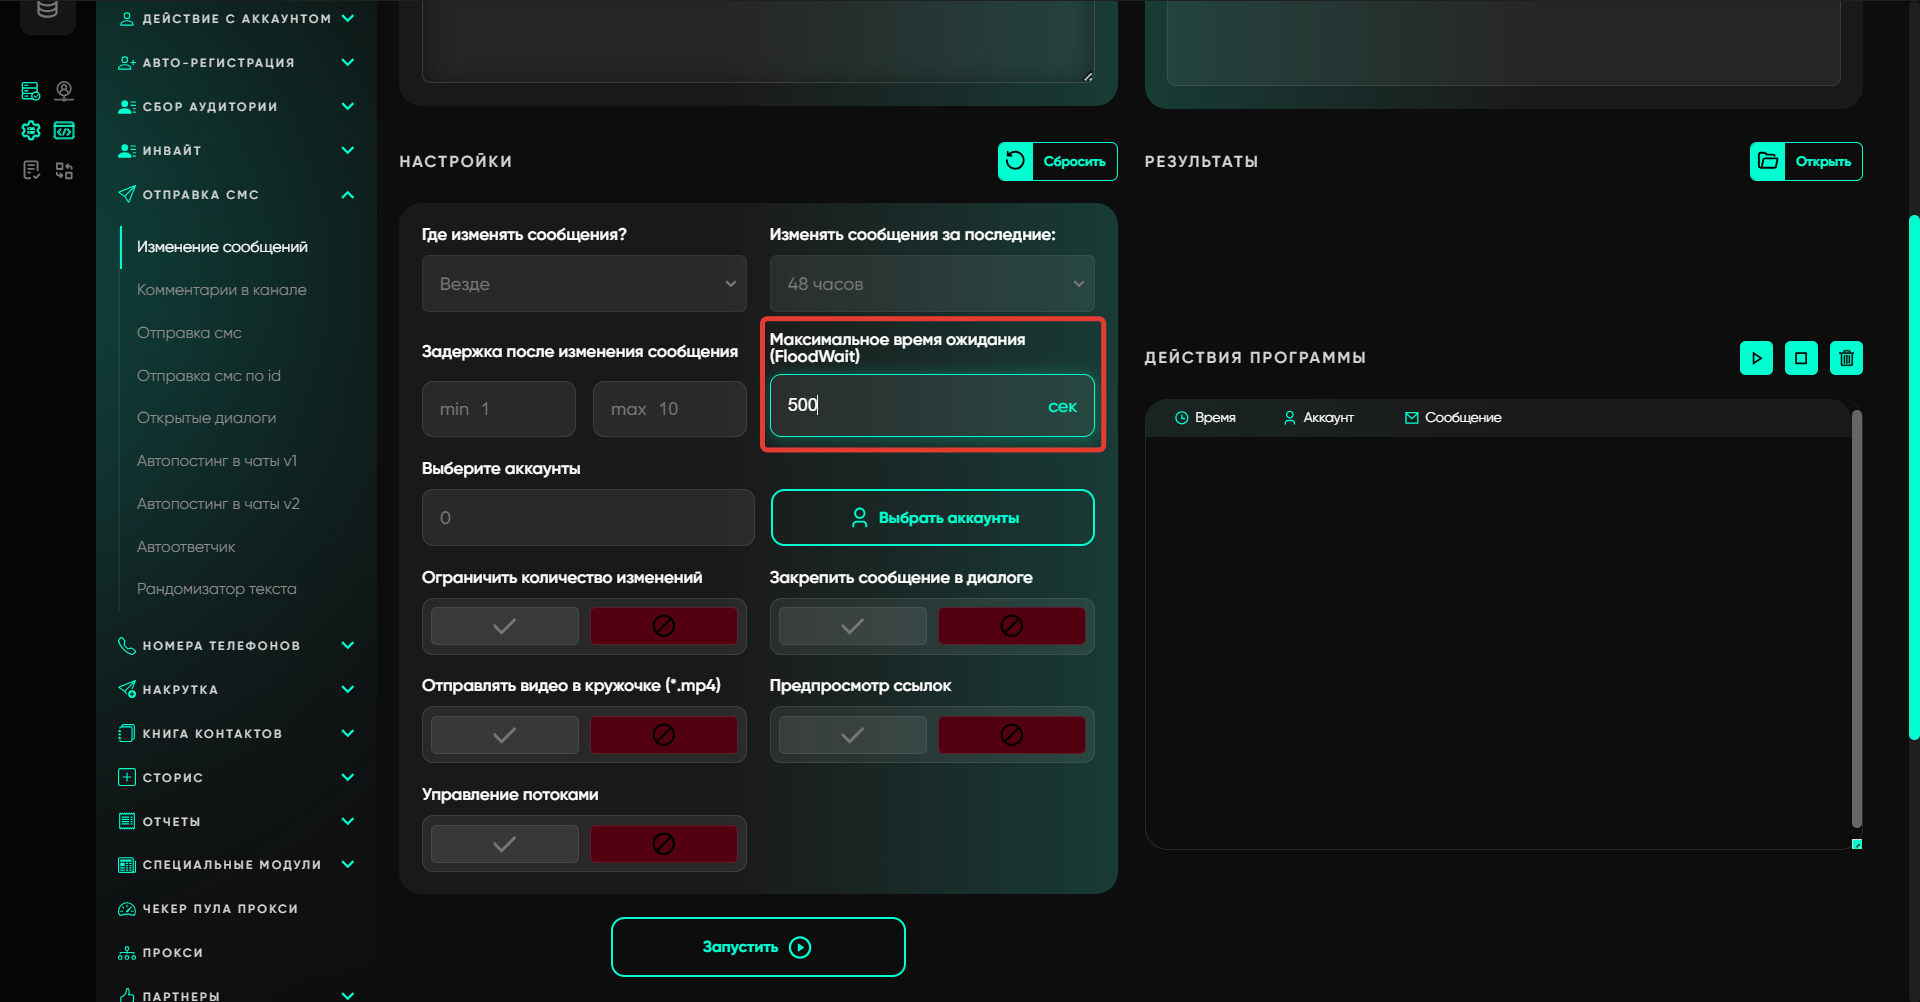Click the Выбрать аккаунты button
Viewport: 1920px width, 1002px height.
pos(932,518)
